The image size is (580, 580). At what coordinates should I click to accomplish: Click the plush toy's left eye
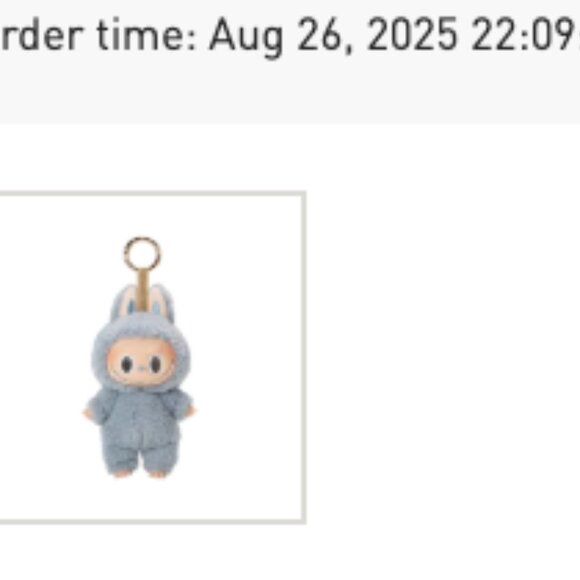pos(127,364)
